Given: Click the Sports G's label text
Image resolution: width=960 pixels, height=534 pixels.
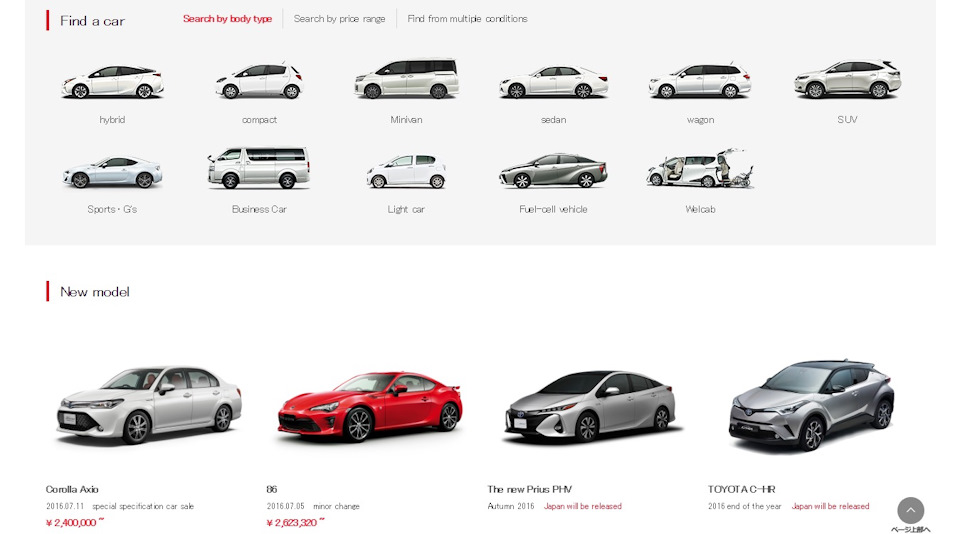Looking at the screenshot, I should (112, 209).
